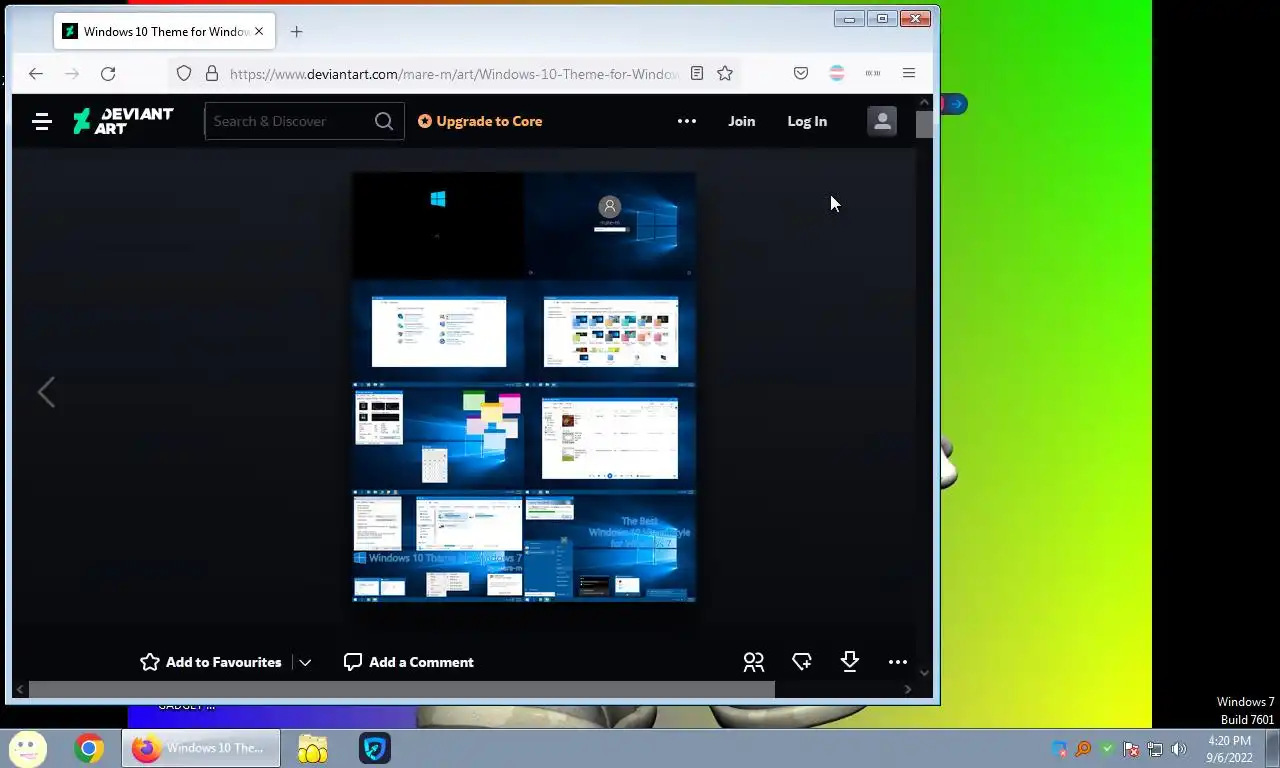The height and width of the screenshot is (768, 1280).
Task: Click the Firefox forward button
Action: tap(72, 73)
